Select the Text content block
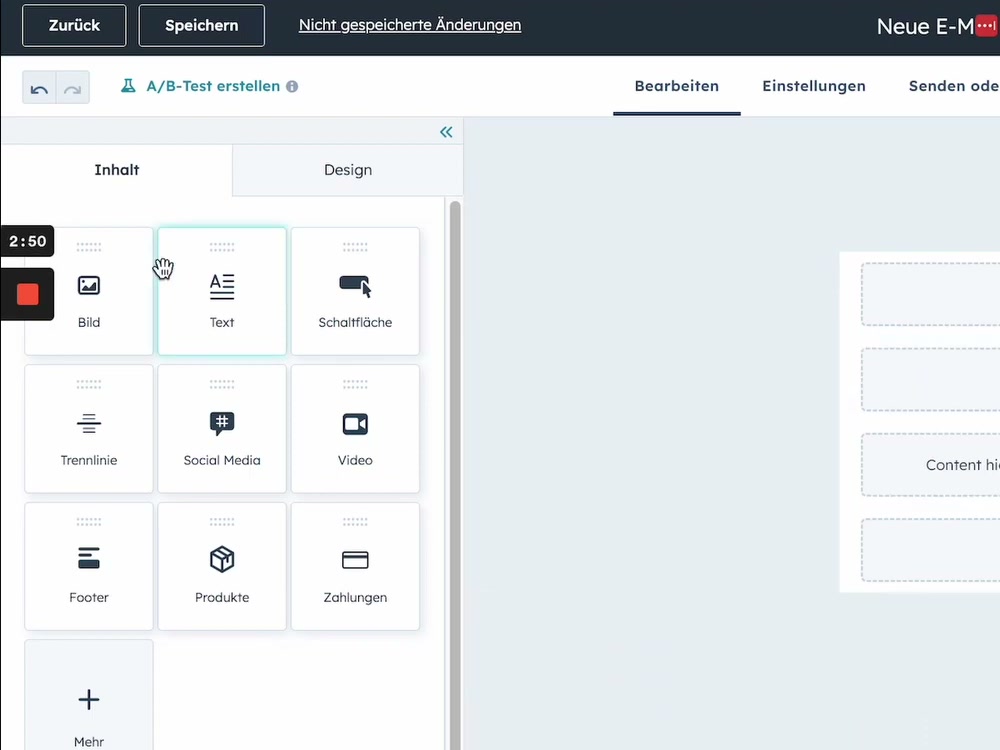The width and height of the screenshot is (1000, 750). [221, 290]
